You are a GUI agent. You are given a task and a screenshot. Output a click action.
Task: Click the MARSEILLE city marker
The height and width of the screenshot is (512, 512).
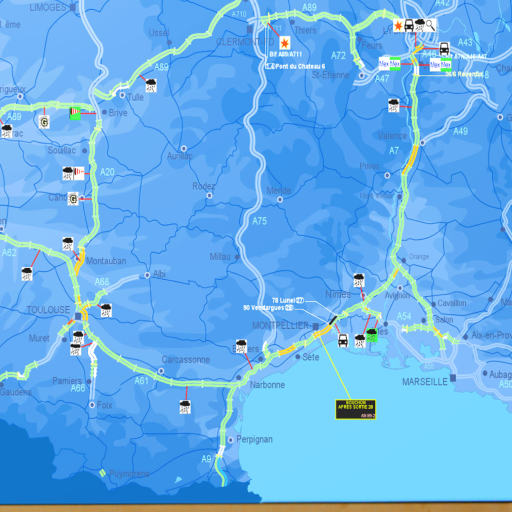(x=453, y=378)
